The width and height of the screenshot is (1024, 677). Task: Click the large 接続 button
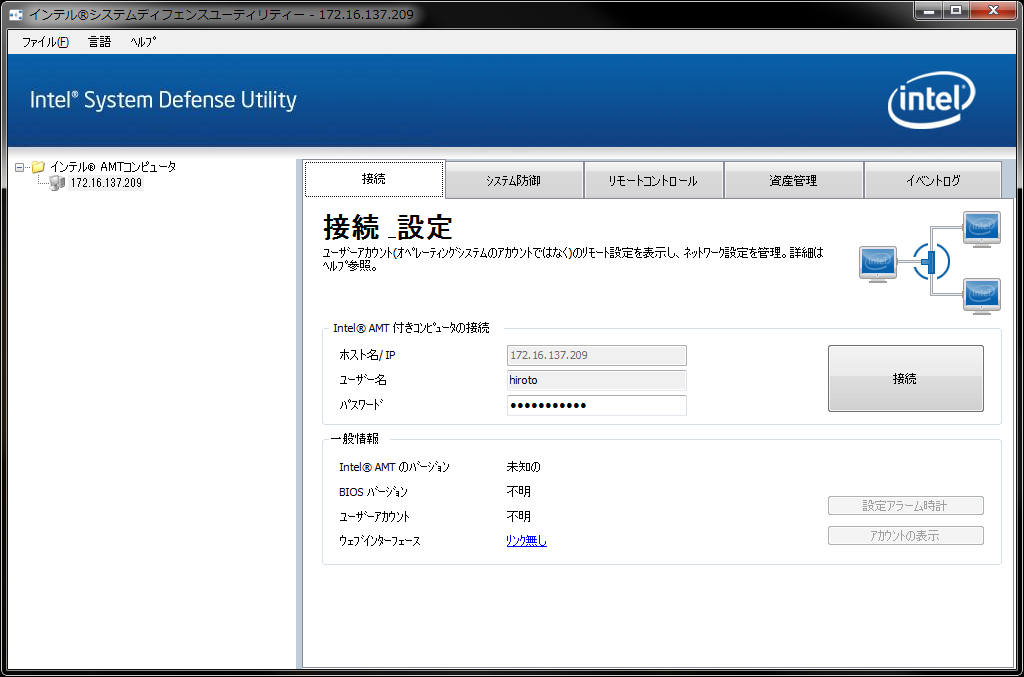905,379
